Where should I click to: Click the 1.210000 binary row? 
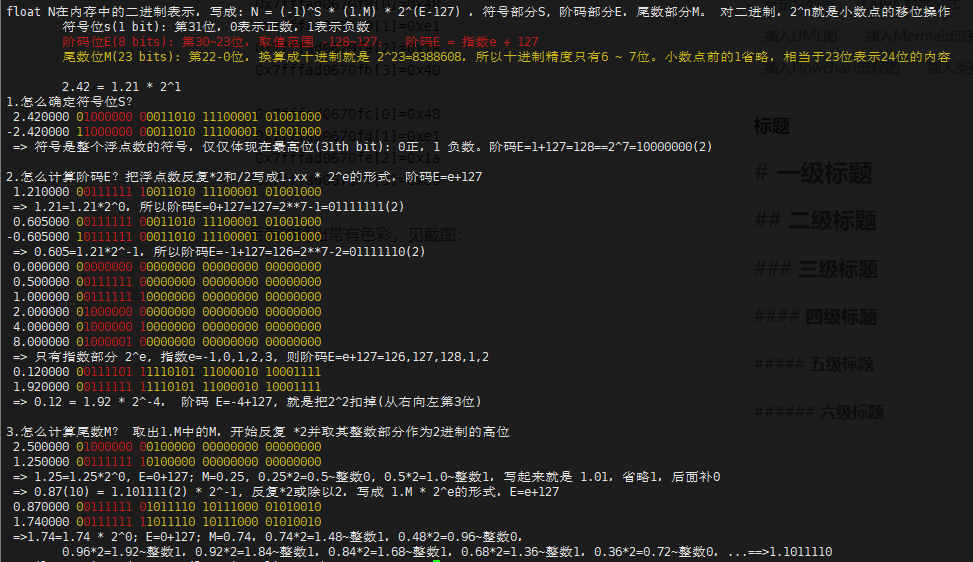click(x=167, y=192)
